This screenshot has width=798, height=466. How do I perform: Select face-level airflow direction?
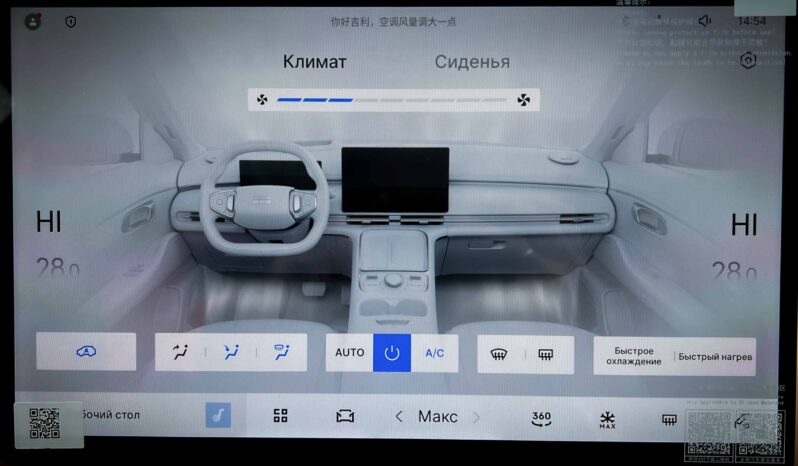(180, 352)
